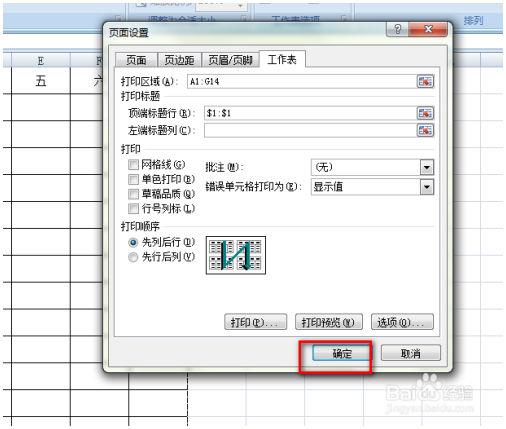This screenshot has width=506, height=429.
Task: Click into the 左端标题列 input field
Action: 310,130
